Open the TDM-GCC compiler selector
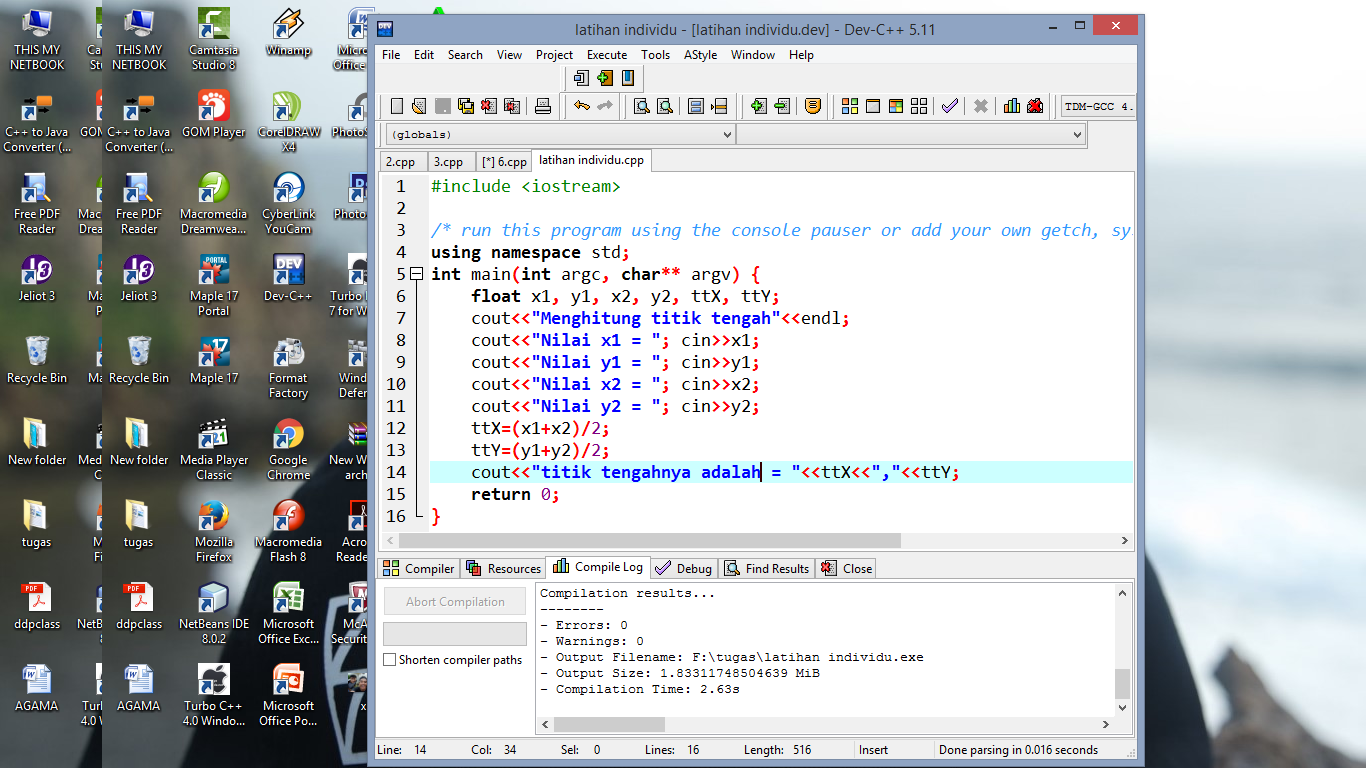Screen dimensions: 1366x768 (1097, 106)
